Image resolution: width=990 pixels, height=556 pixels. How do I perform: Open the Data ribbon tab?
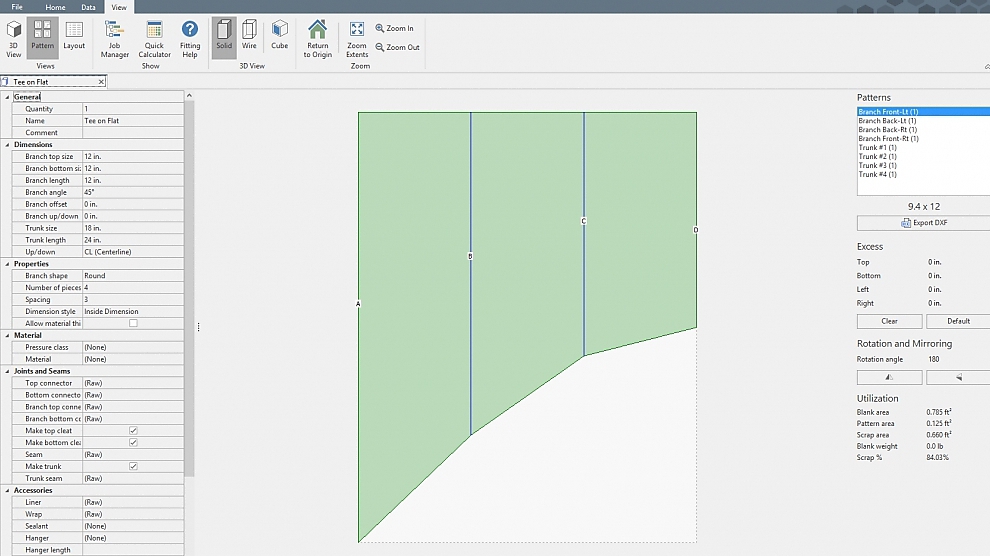pyautogui.click(x=88, y=7)
